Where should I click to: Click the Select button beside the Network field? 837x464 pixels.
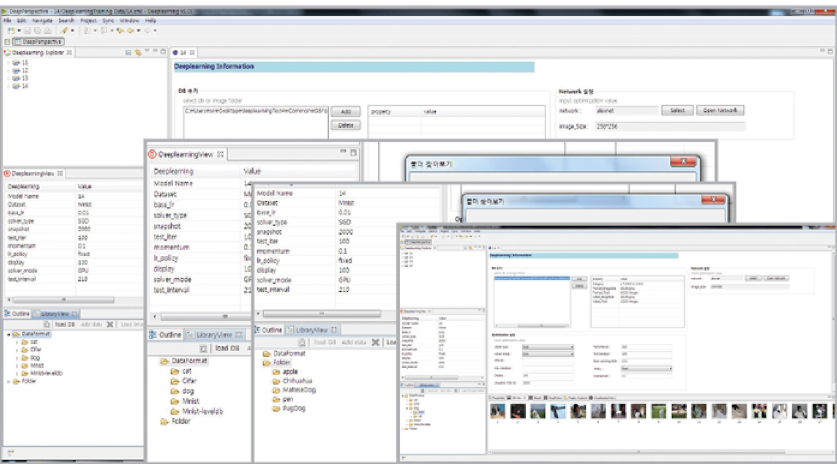click(676, 110)
